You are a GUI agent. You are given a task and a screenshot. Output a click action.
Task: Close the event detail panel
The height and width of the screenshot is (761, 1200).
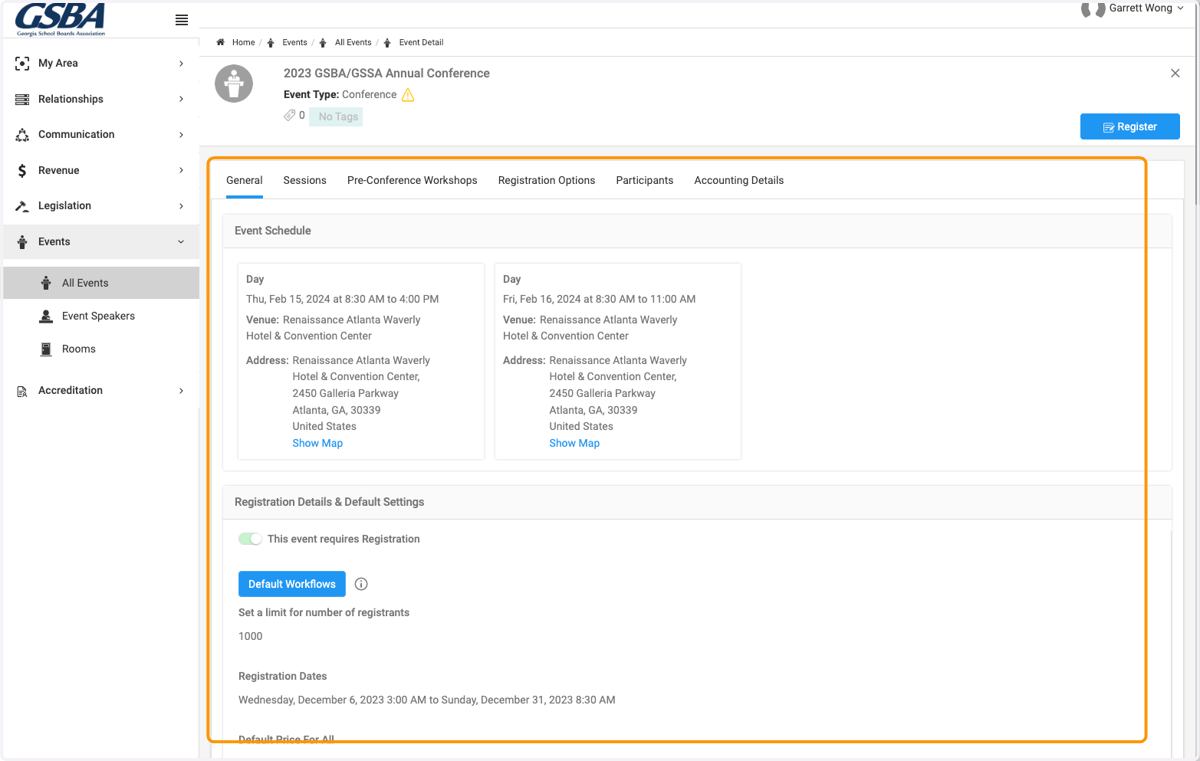pos(1175,73)
